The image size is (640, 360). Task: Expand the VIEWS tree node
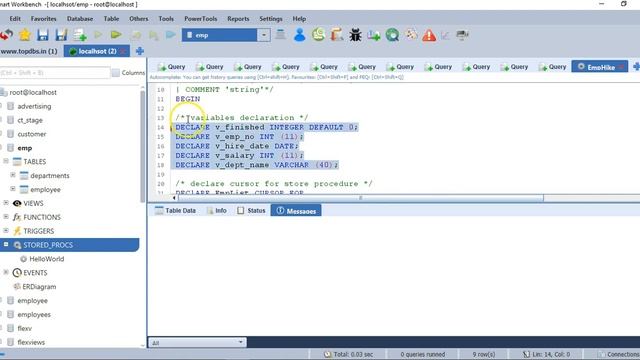[x=6, y=203]
